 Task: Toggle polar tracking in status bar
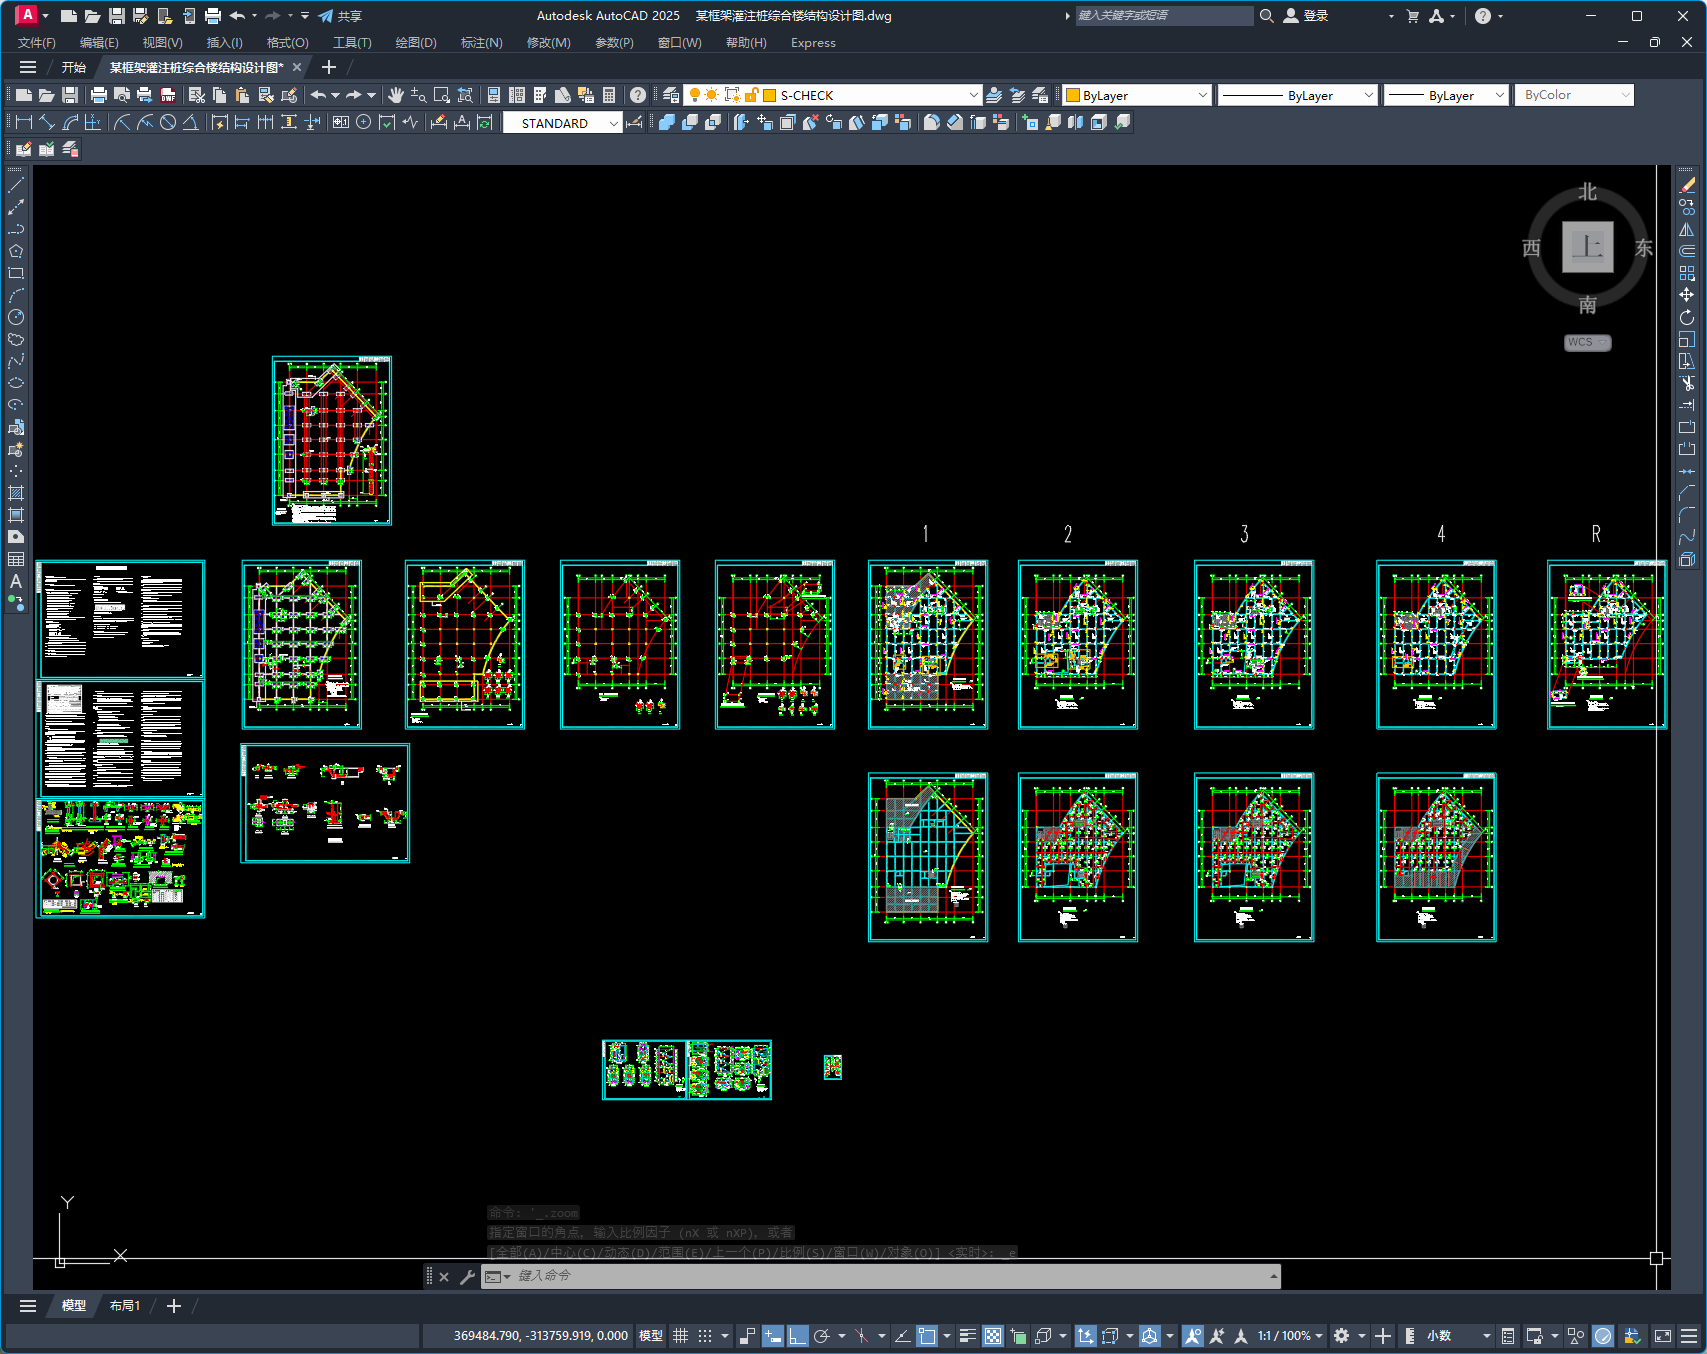coord(822,1336)
